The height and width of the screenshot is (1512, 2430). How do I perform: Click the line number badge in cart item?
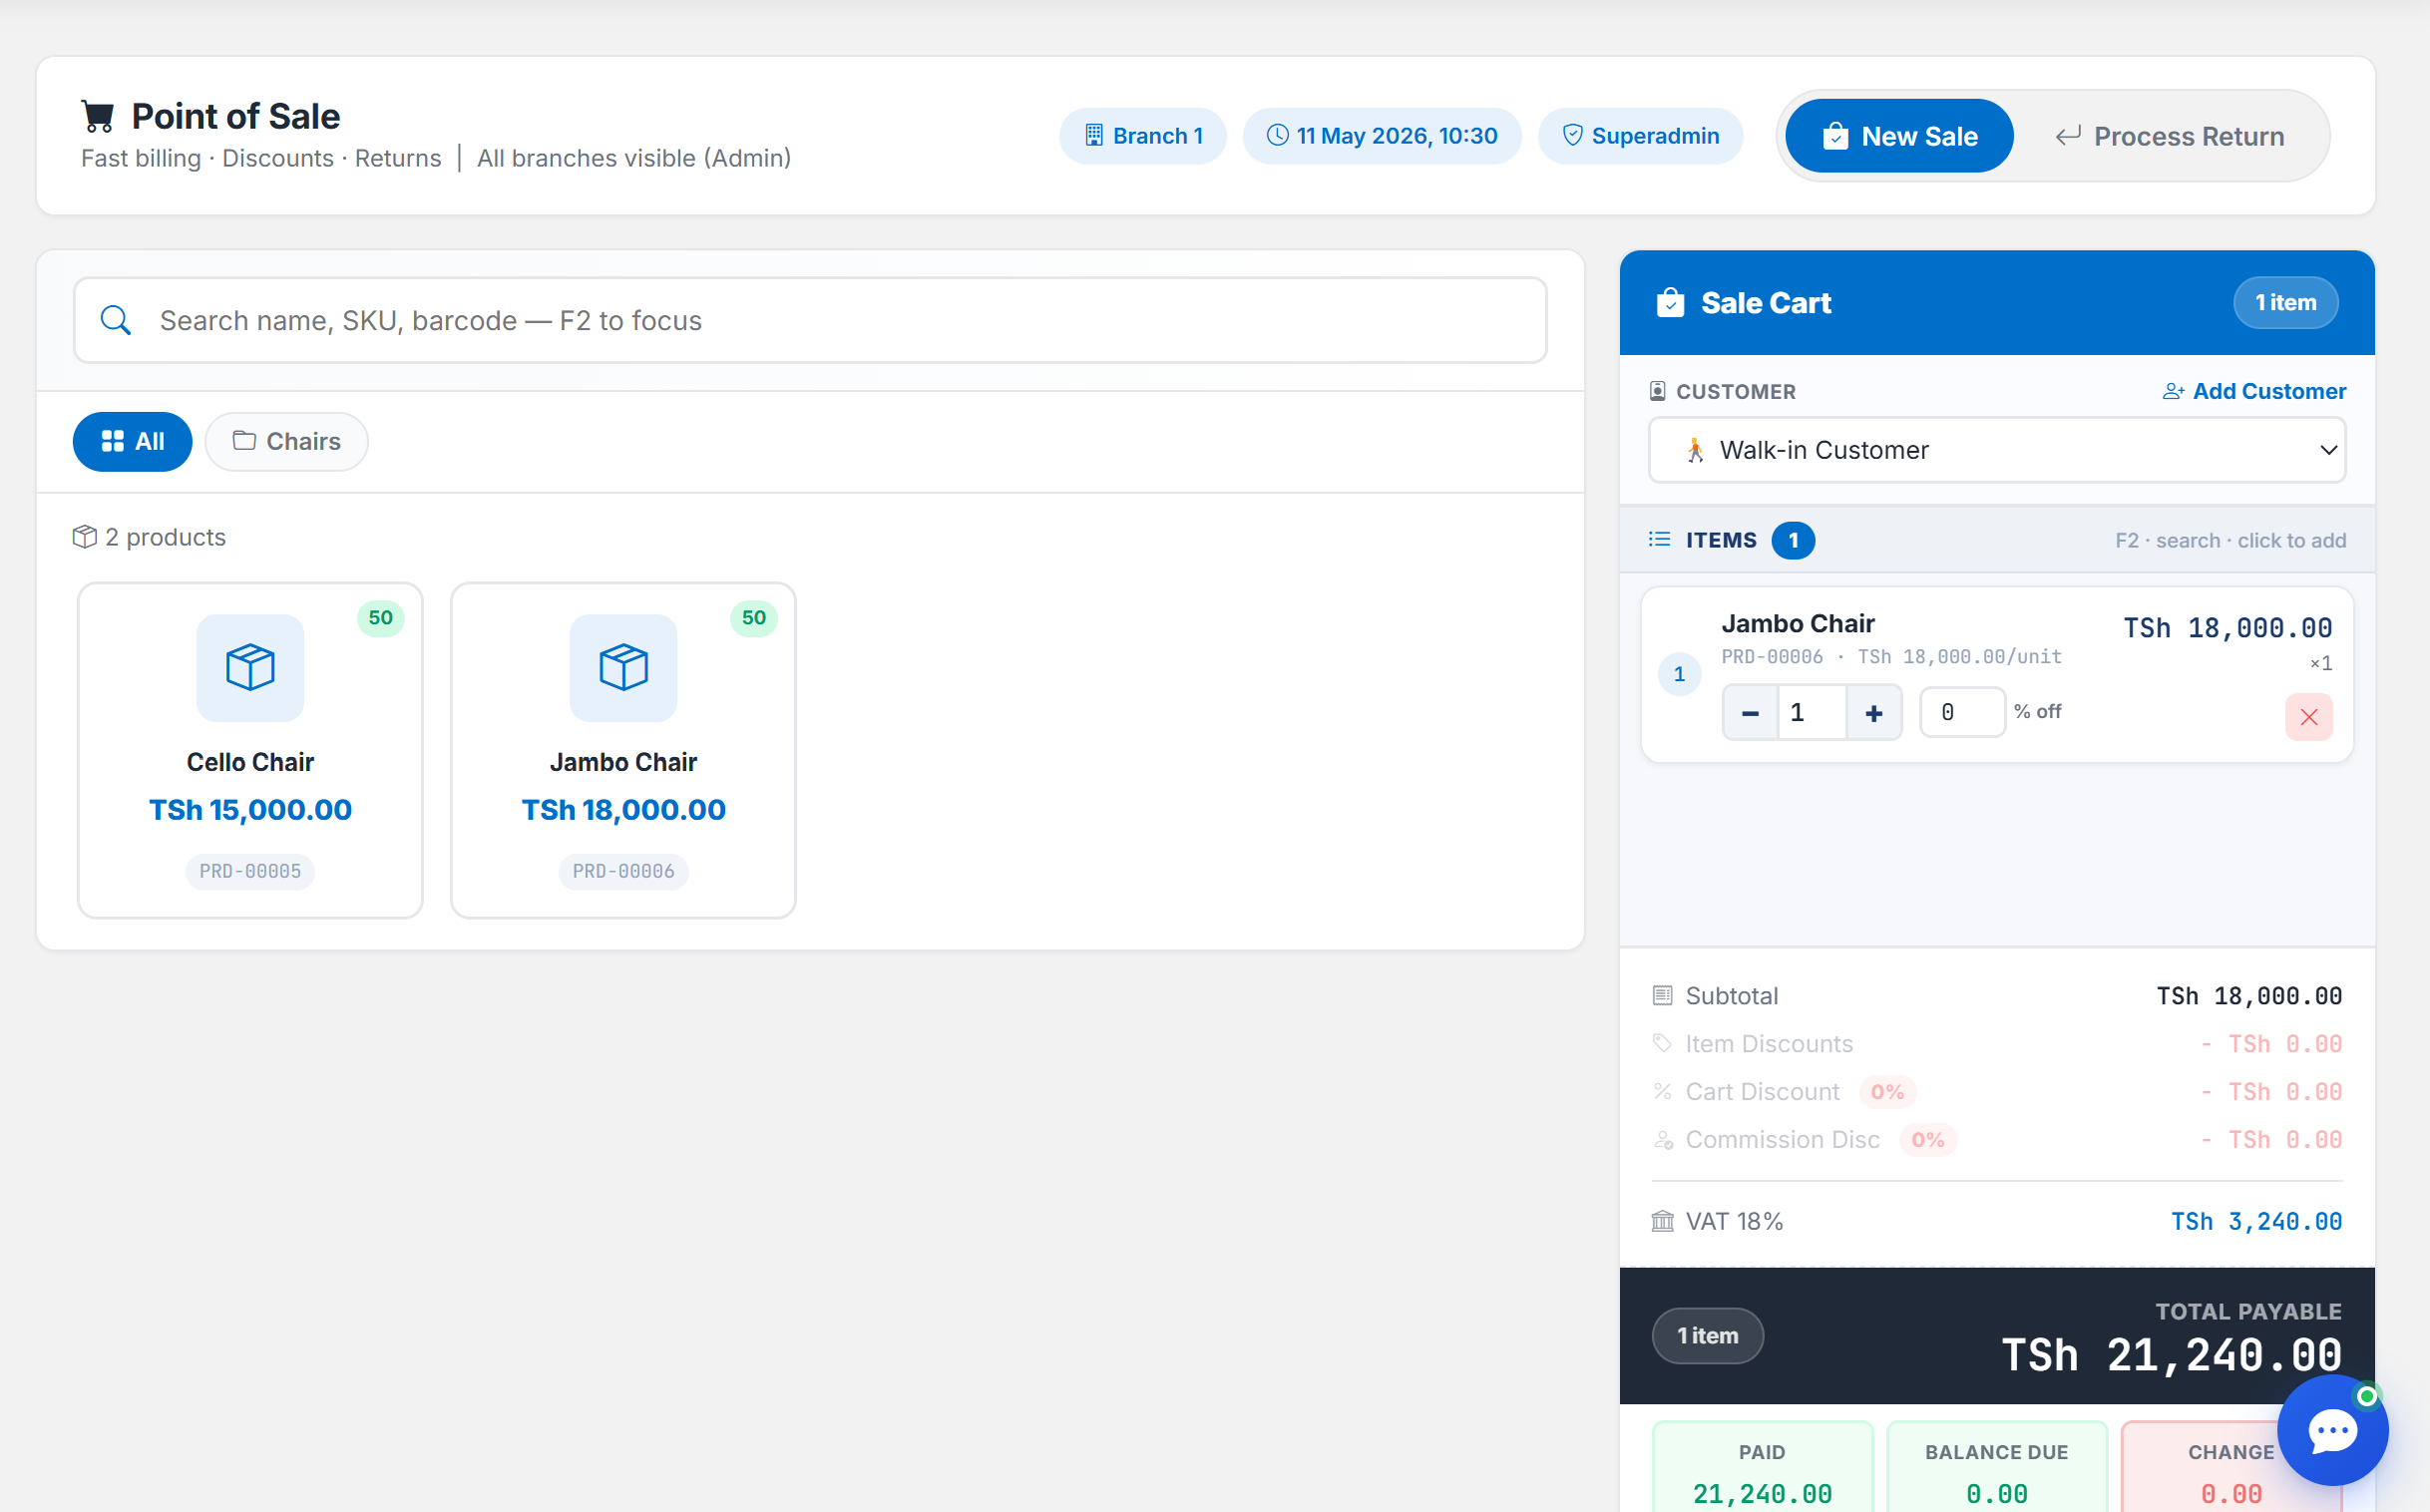click(x=1679, y=675)
